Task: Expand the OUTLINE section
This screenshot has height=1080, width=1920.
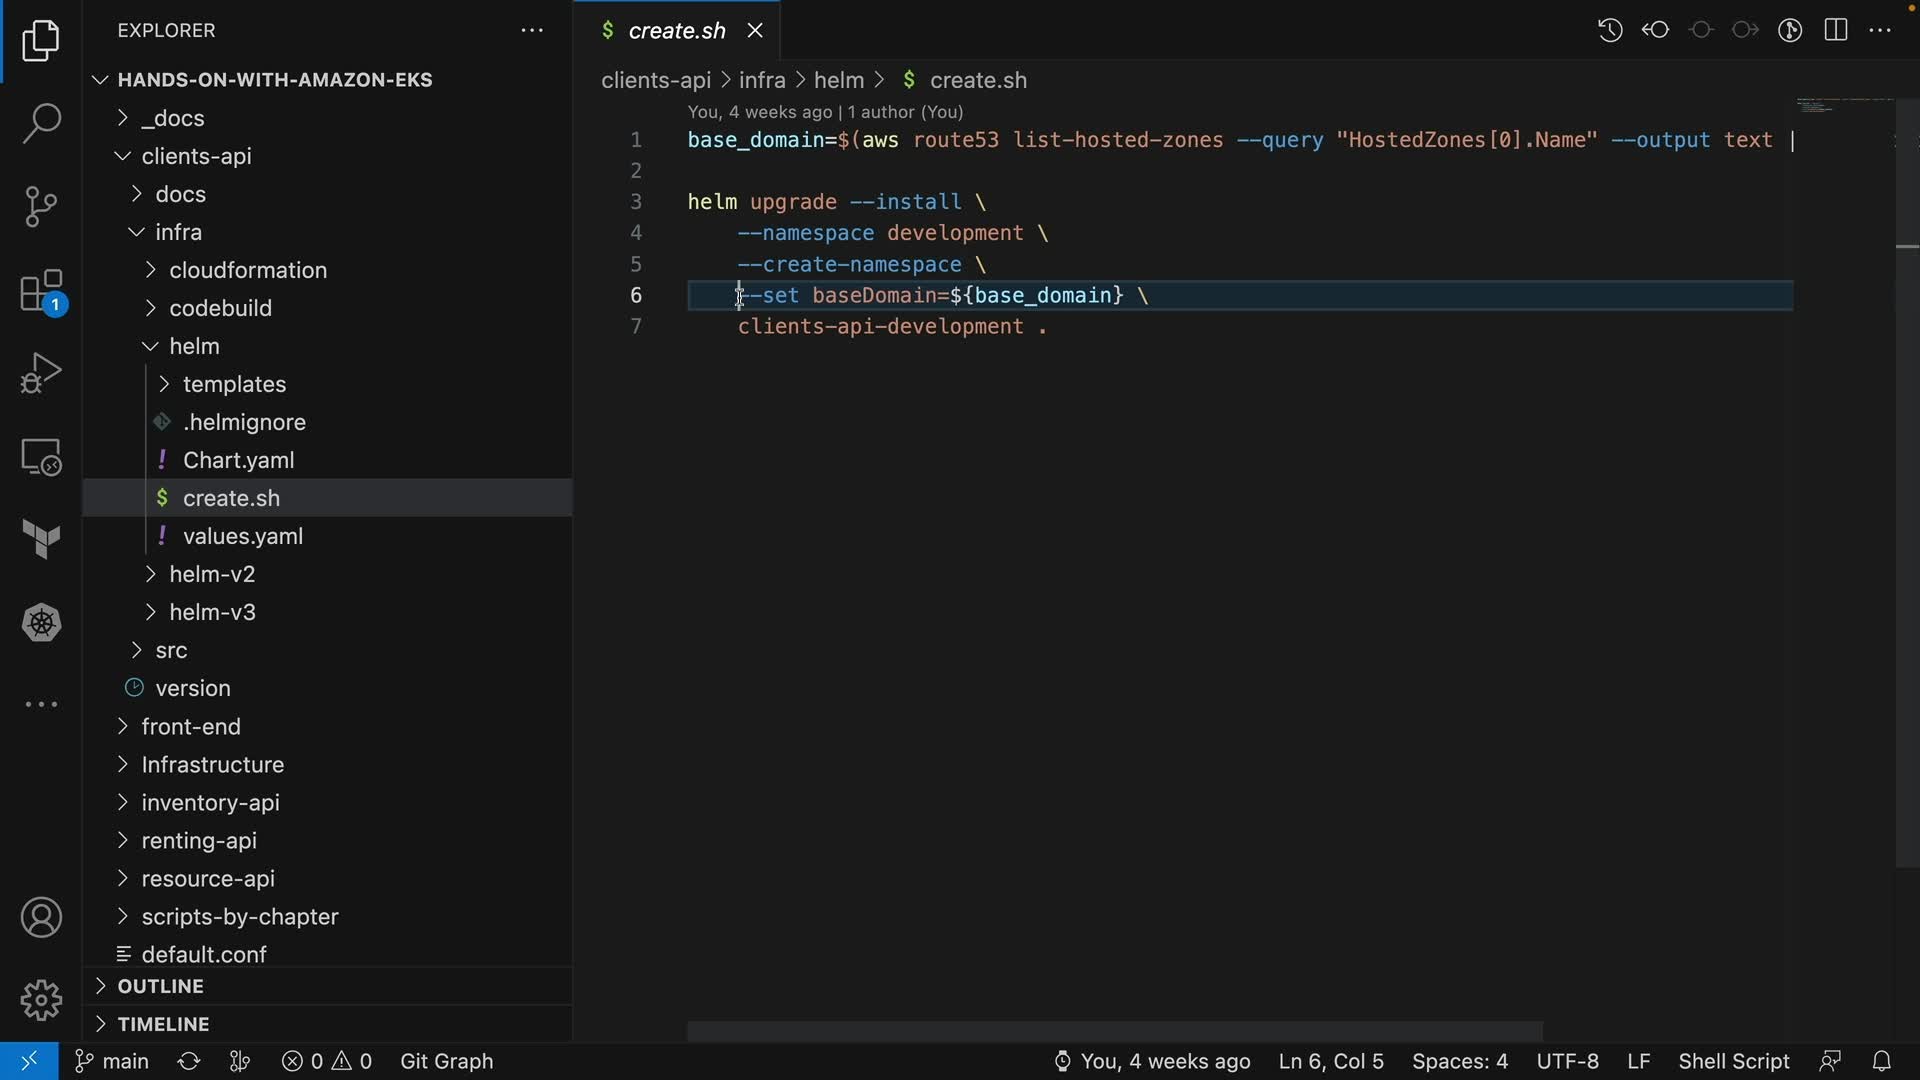Action: point(160,986)
